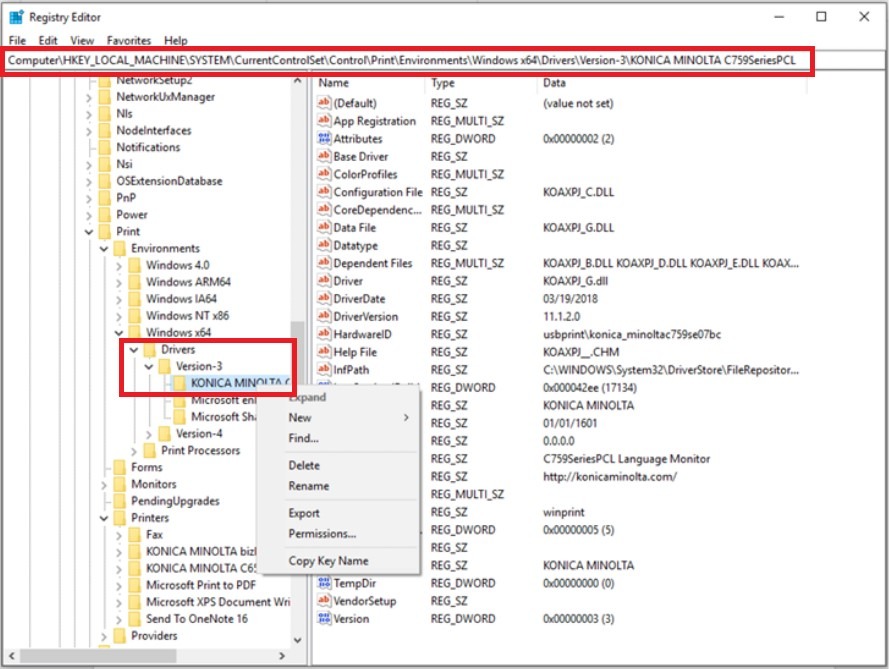The image size is (889, 669).
Task: Click the Print Processors folder icon
Action: pos(149,450)
